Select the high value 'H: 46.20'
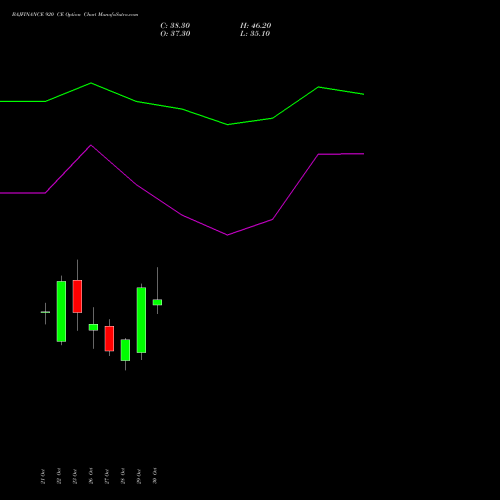 click(x=256, y=26)
